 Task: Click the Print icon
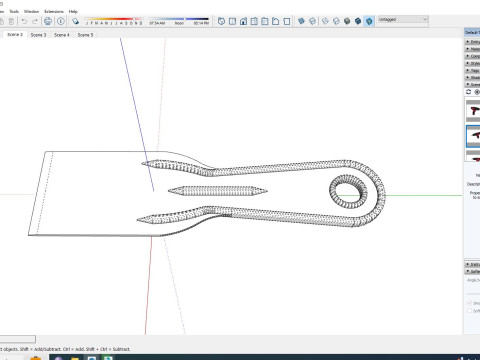pos(48,21)
